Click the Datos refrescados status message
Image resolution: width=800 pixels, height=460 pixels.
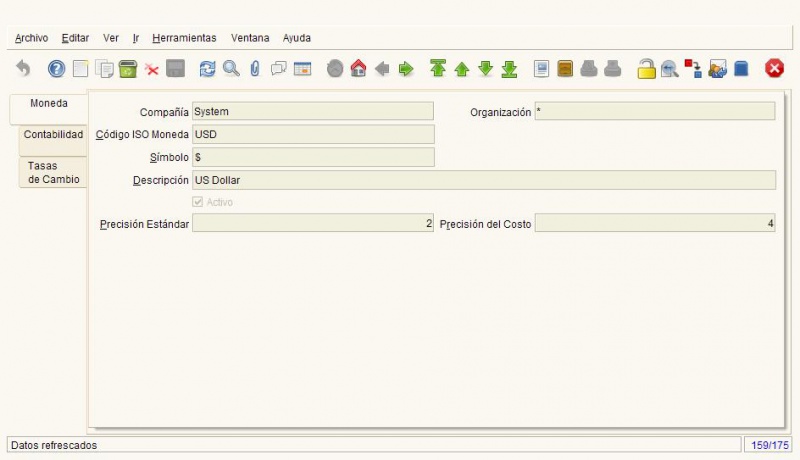(54, 445)
